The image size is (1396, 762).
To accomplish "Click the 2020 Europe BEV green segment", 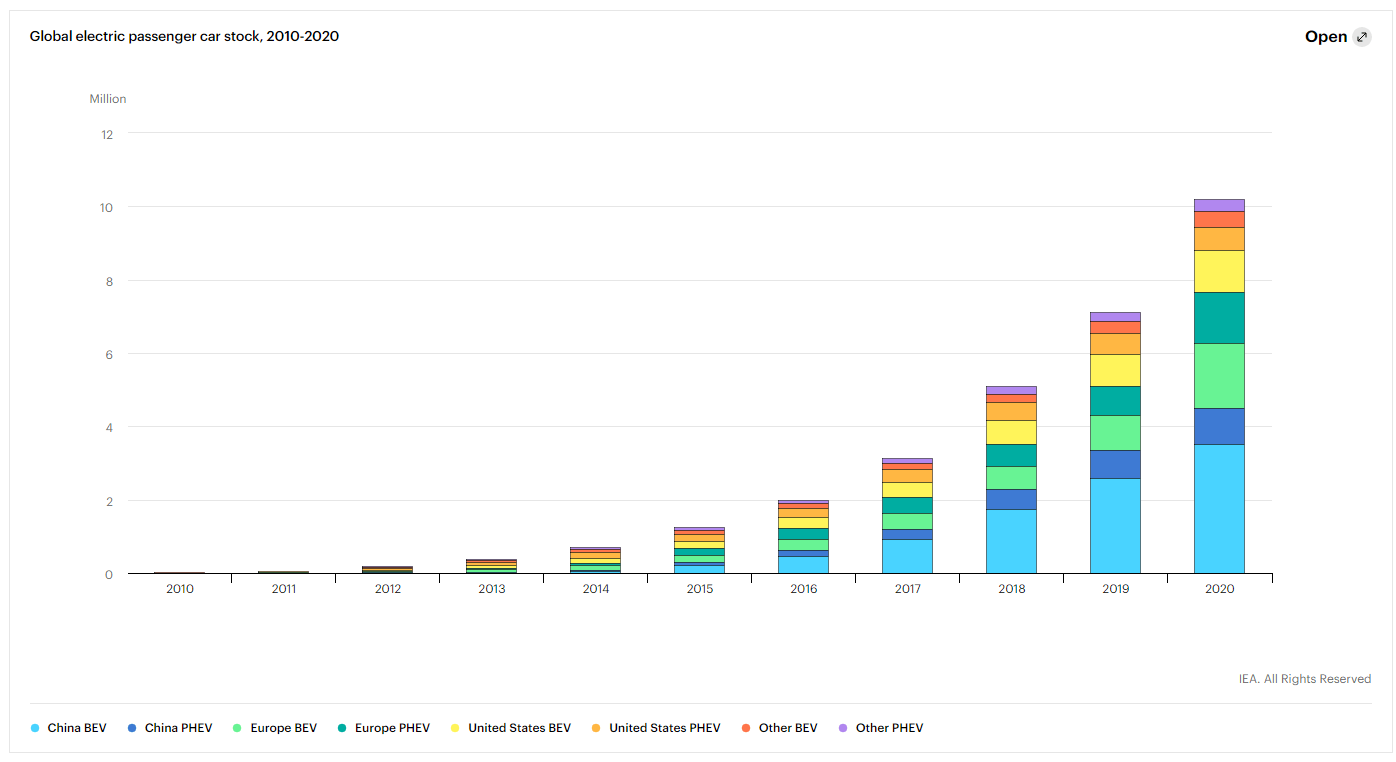I will [x=1219, y=376].
